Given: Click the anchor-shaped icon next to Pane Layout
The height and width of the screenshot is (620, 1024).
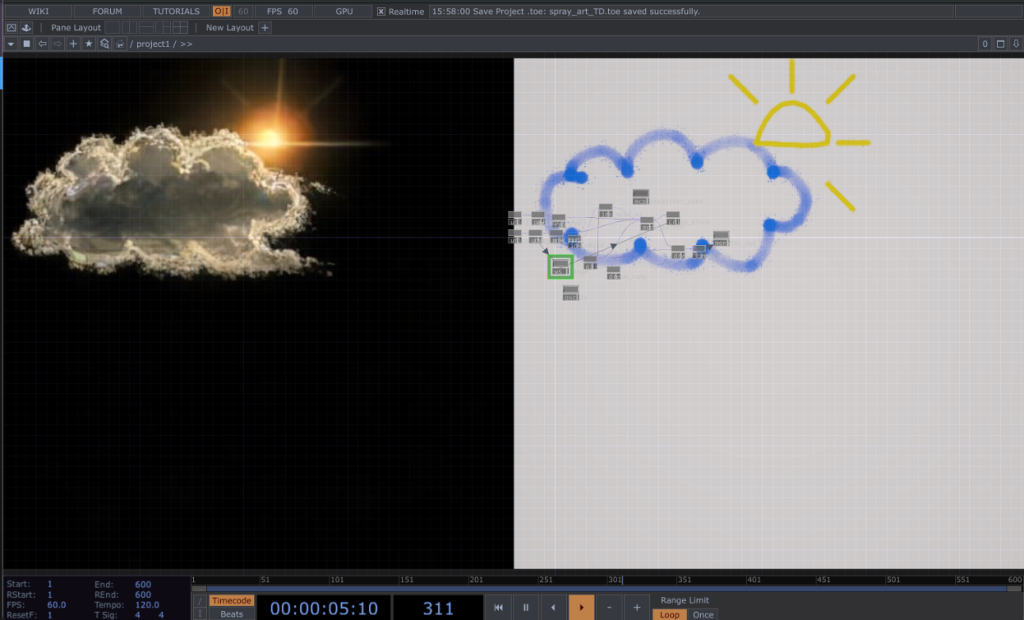Looking at the screenshot, I should click(x=26, y=27).
